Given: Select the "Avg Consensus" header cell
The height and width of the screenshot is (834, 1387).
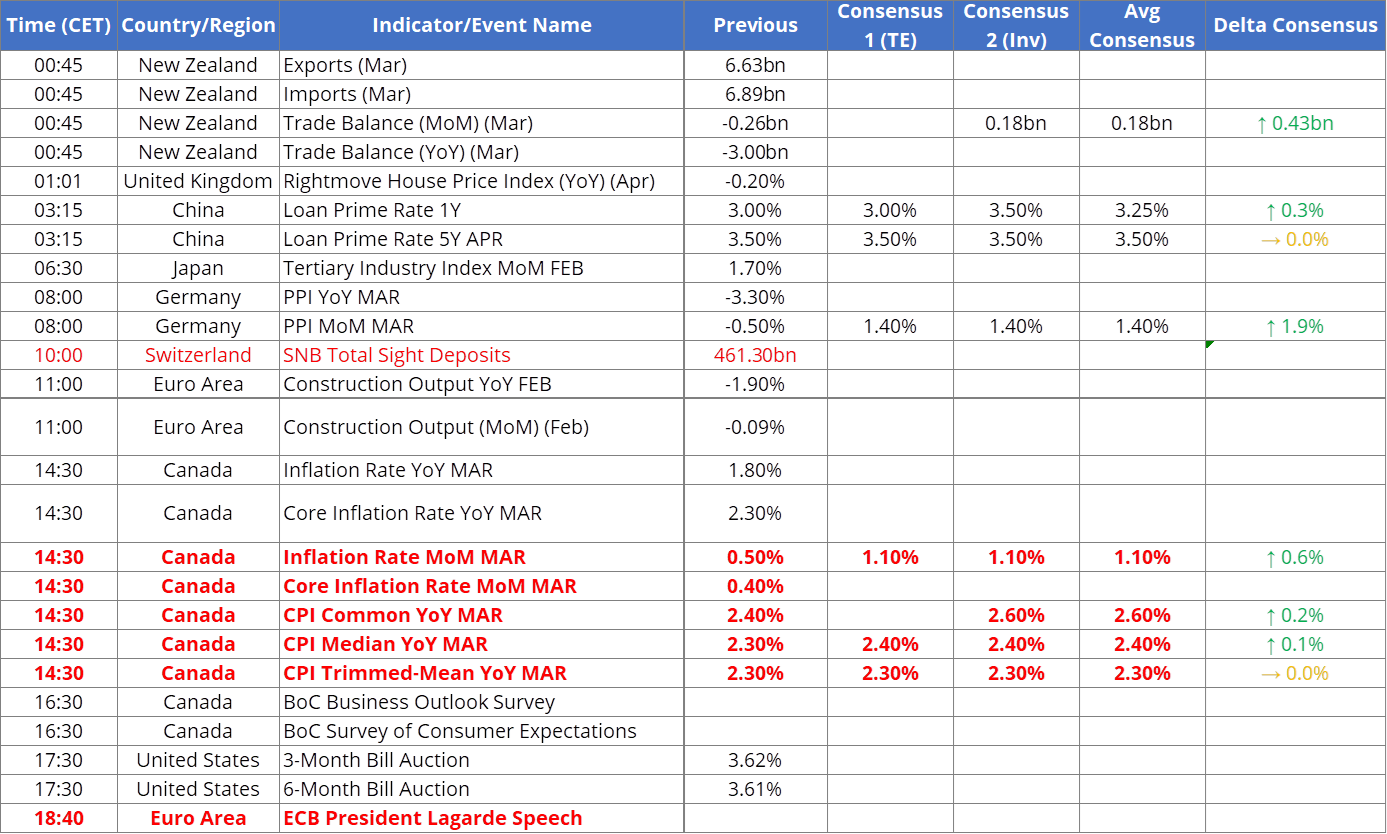Looking at the screenshot, I should pyautogui.click(x=1142, y=25).
